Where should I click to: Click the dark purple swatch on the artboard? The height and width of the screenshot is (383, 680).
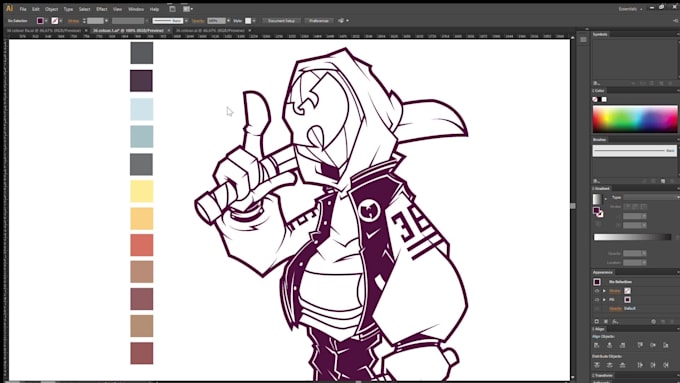[x=141, y=81]
